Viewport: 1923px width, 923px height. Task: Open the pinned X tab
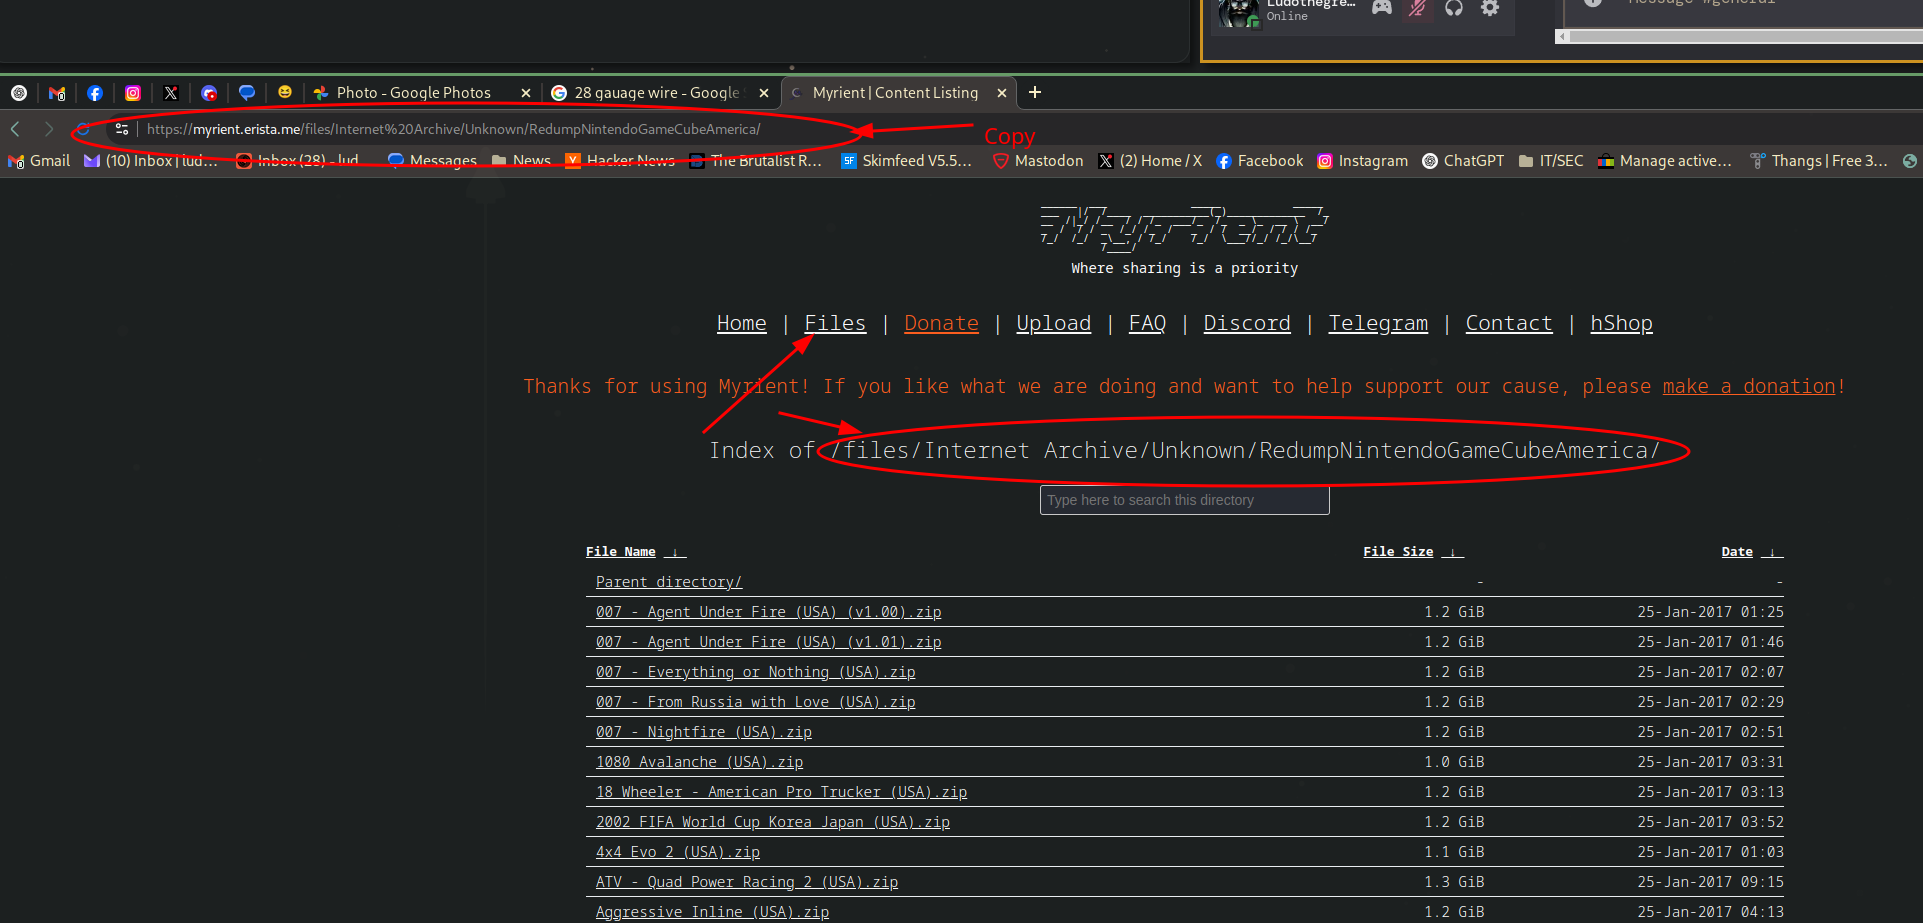point(171,93)
